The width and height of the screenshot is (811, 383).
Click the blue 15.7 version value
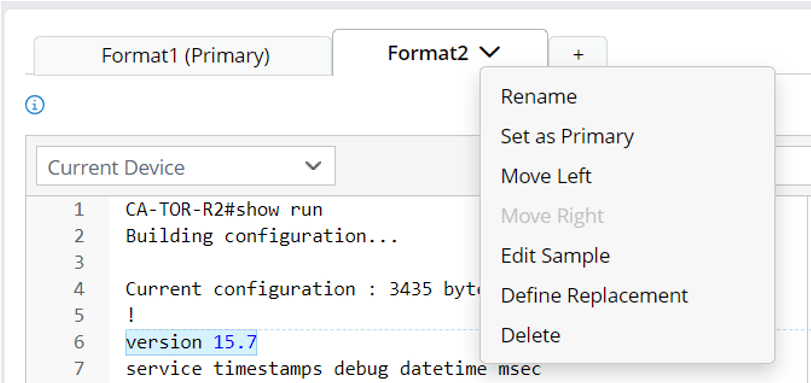pos(235,342)
